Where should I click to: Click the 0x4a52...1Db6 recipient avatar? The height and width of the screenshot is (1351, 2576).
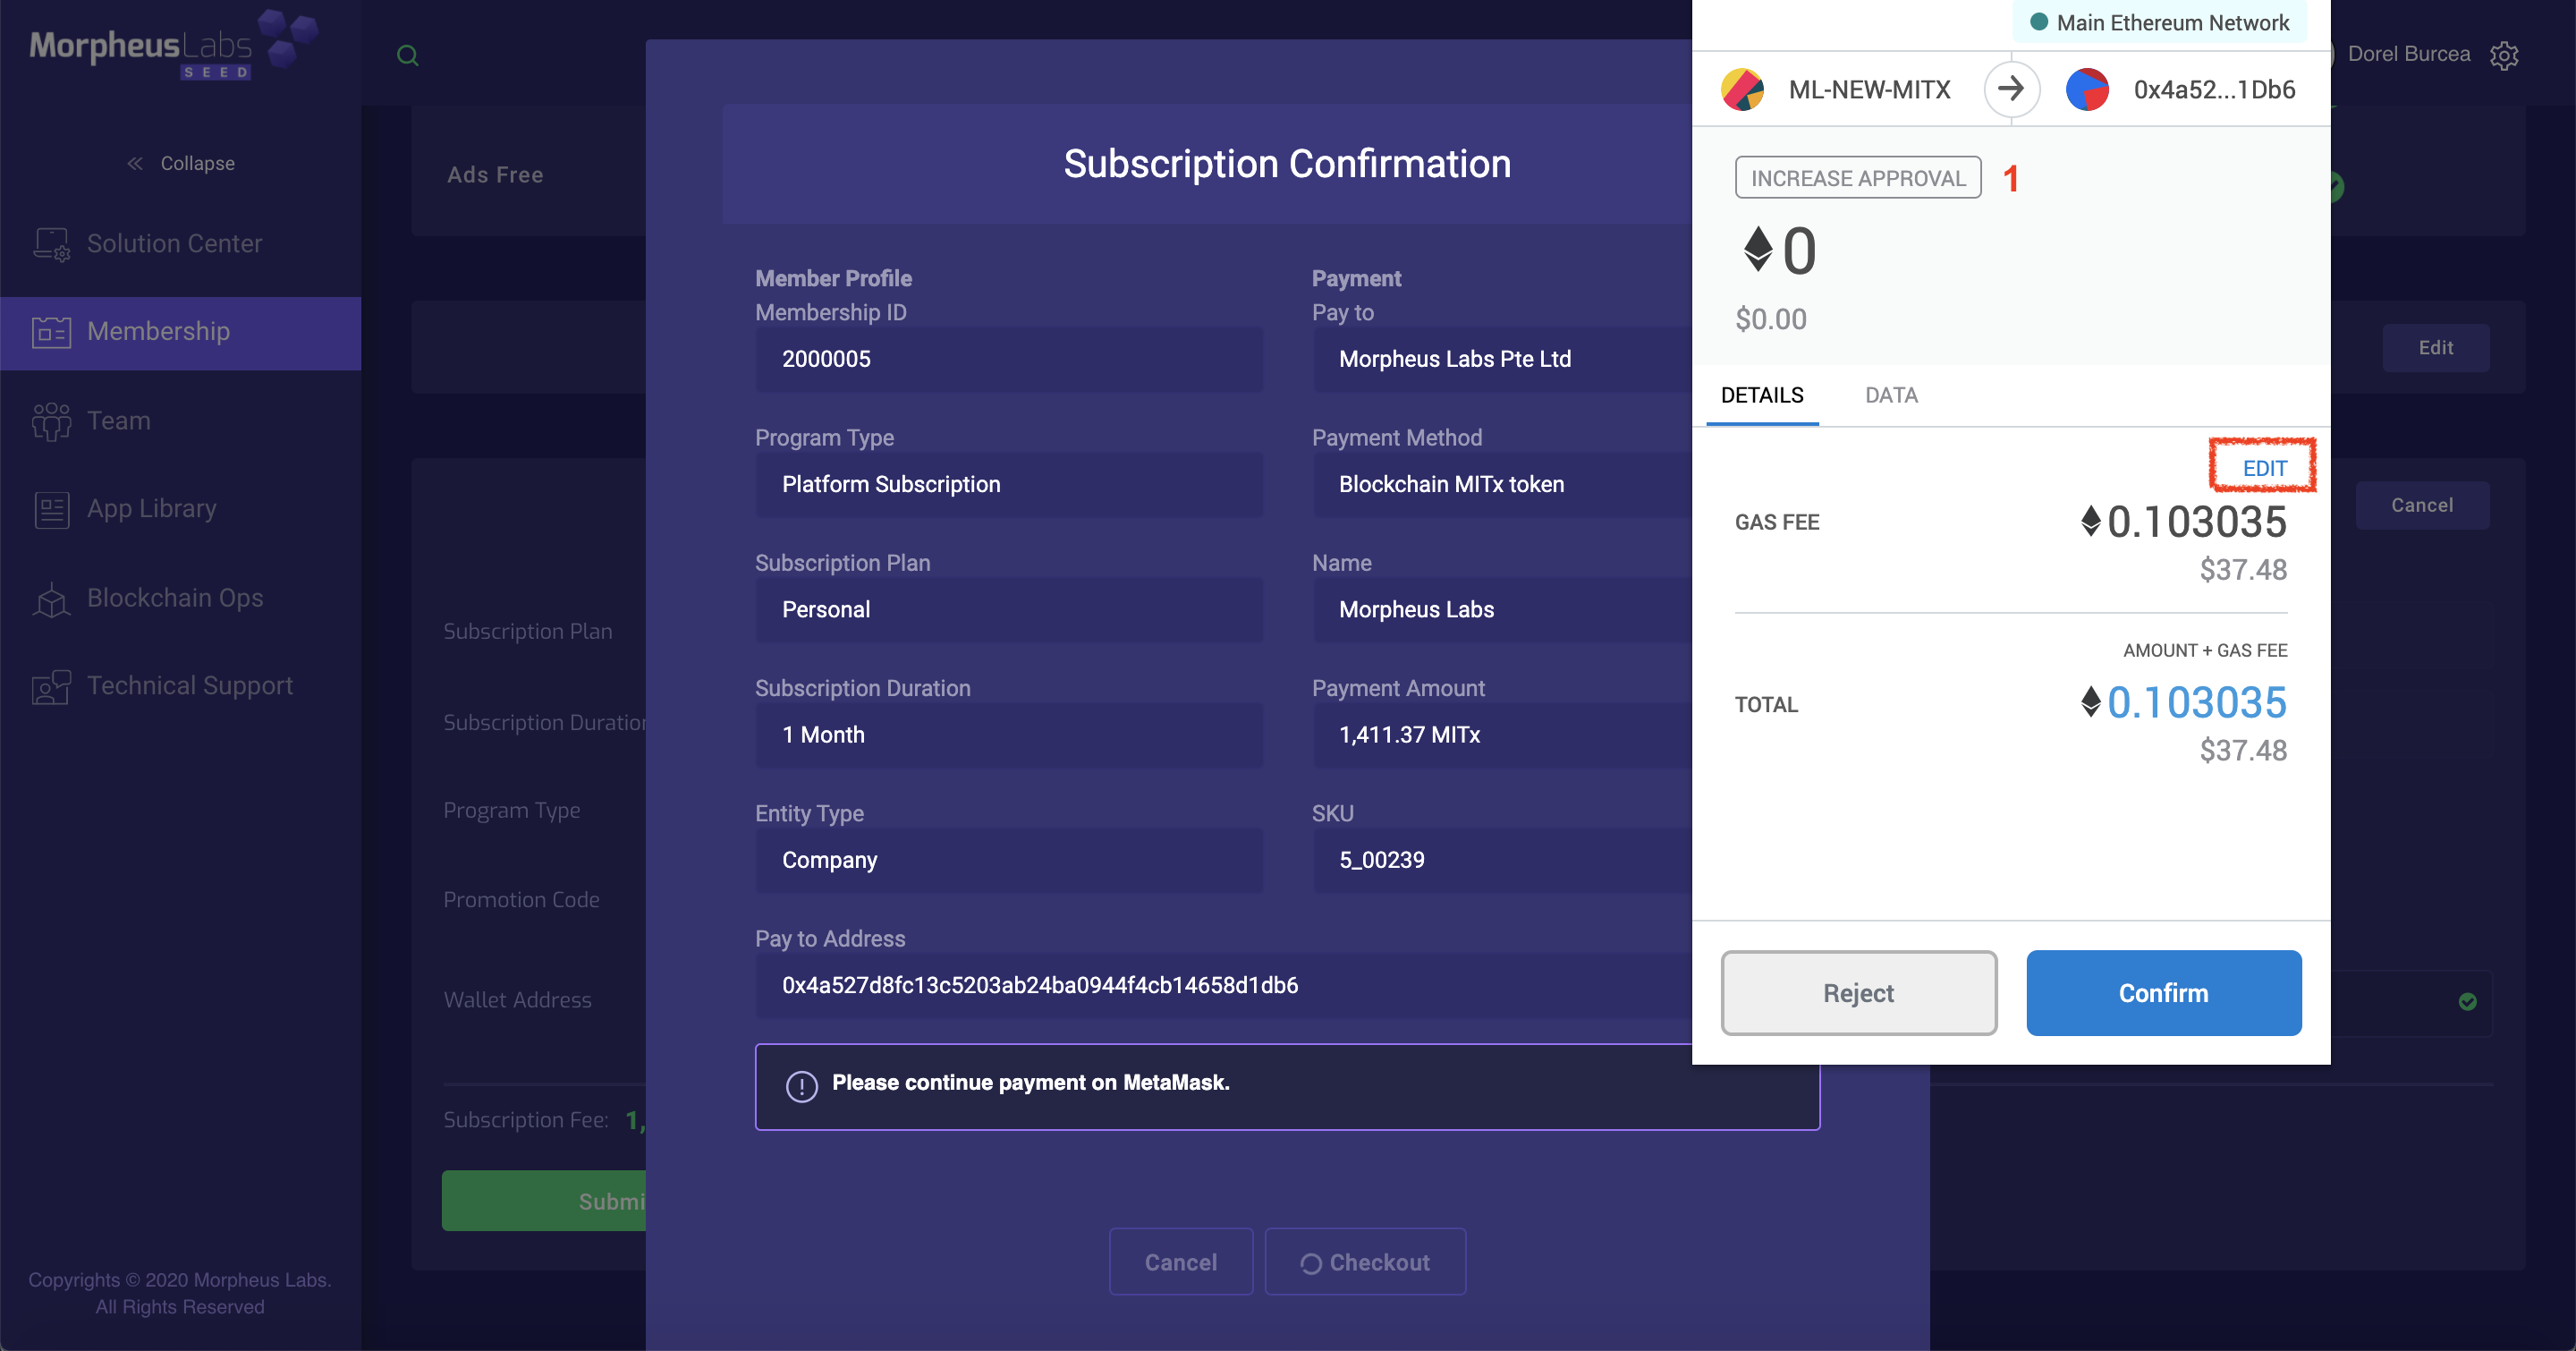2088,90
